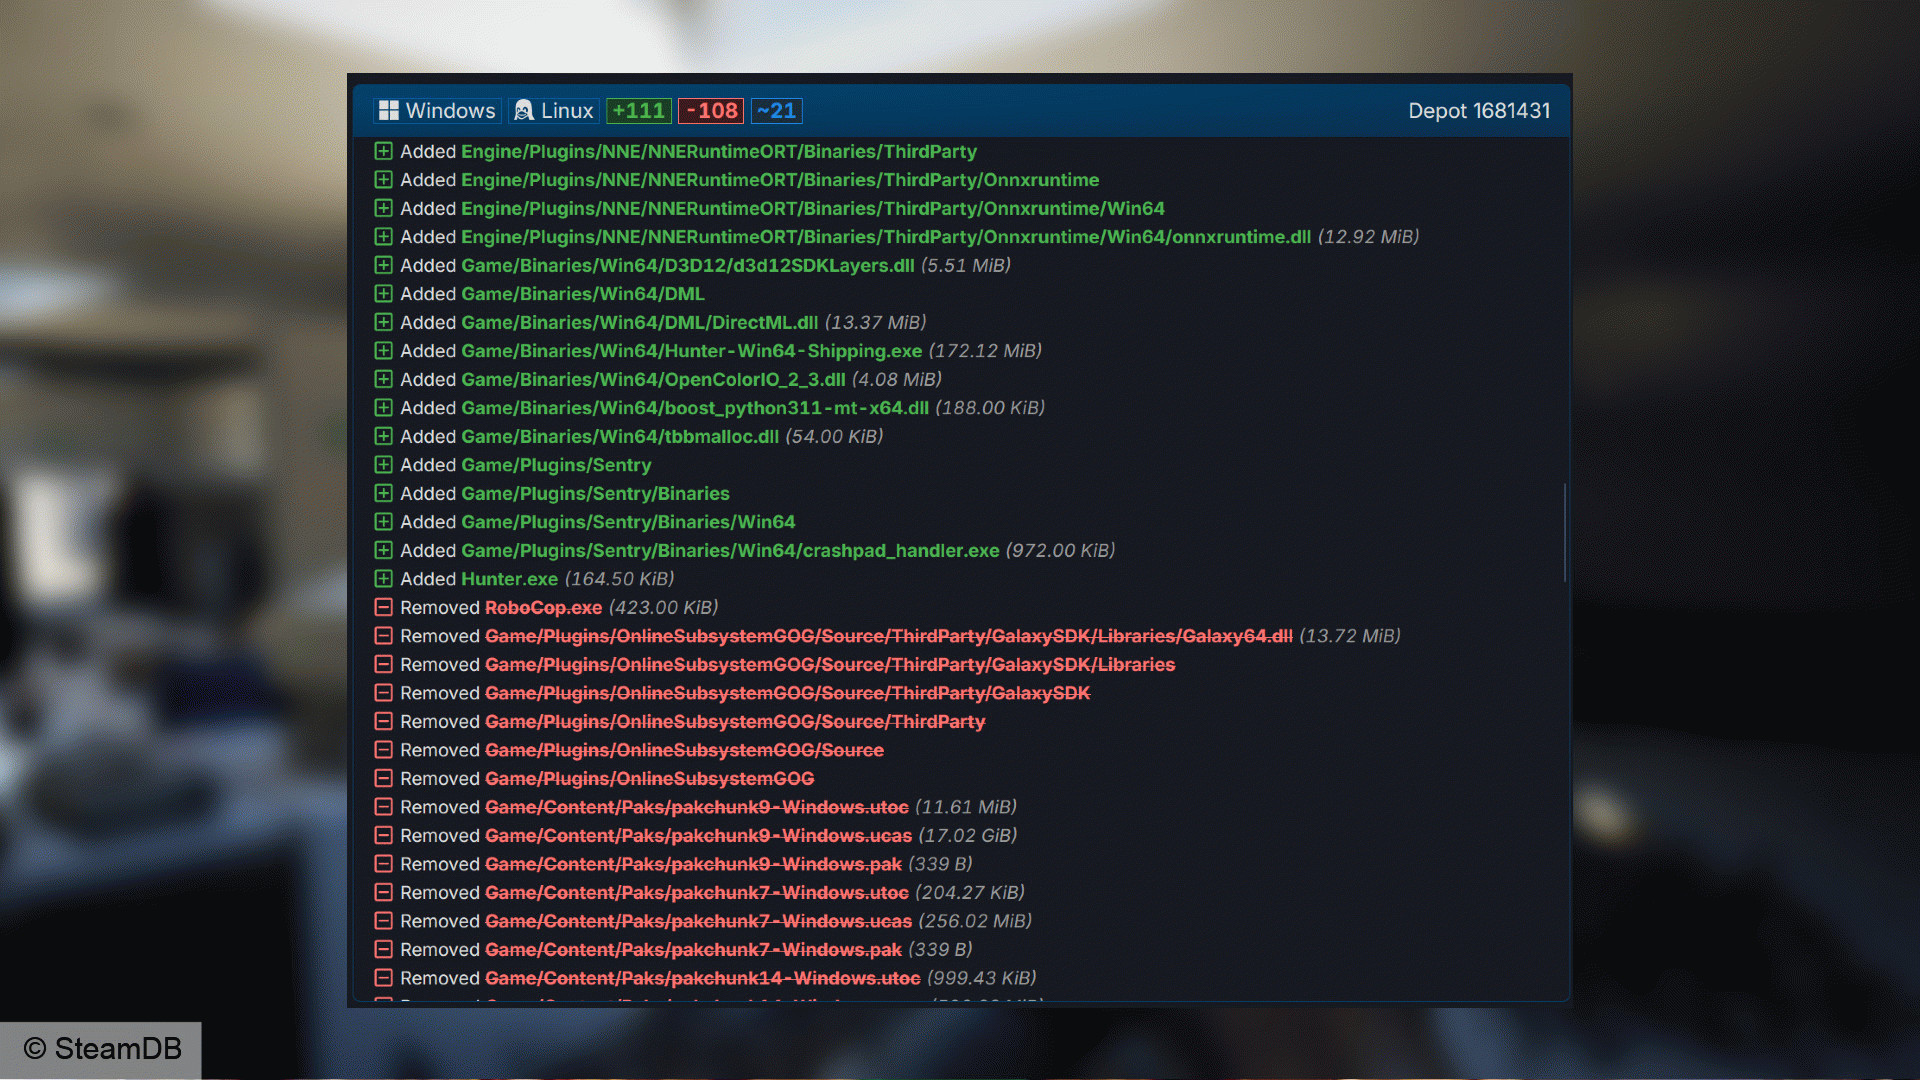Select added path ending in Onnxruntime/Win64

pos(813,208)
